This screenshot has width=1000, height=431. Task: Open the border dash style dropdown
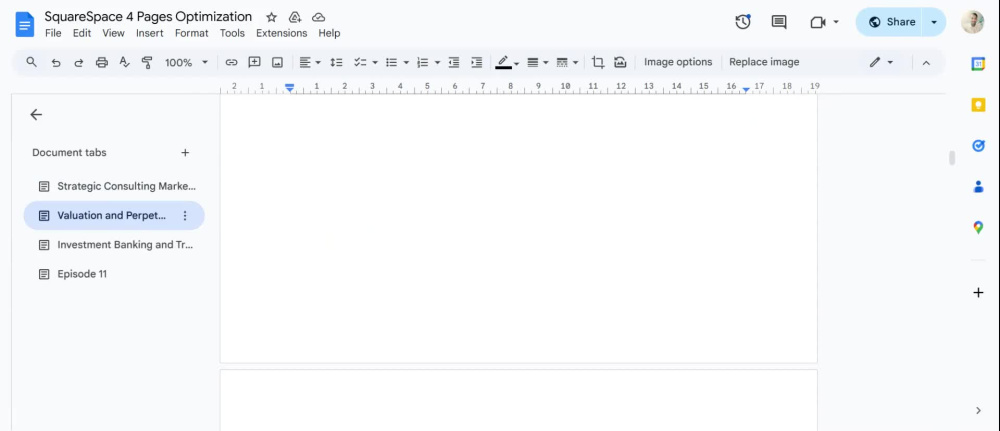(567, 62)
